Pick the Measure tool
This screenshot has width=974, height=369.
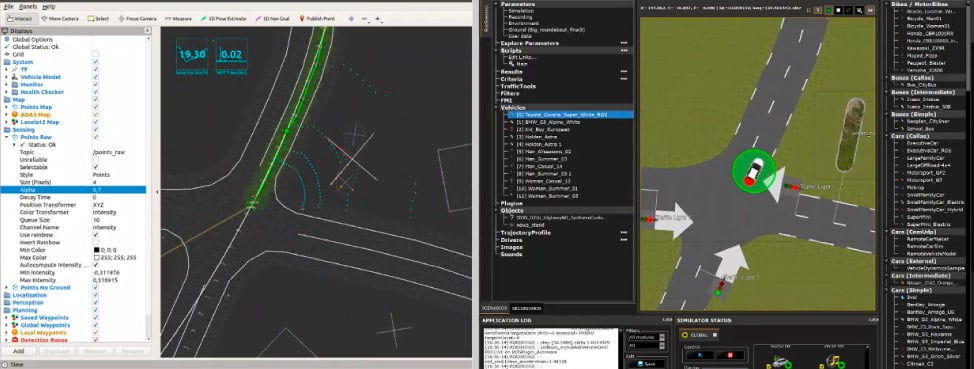tap(177, 19)
